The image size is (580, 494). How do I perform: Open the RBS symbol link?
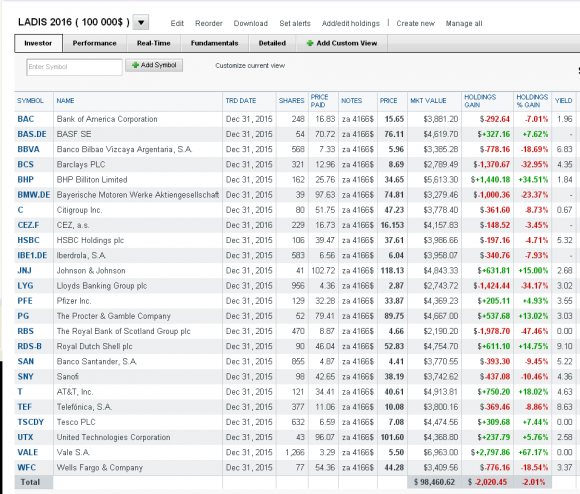click(x=26, y=331)
